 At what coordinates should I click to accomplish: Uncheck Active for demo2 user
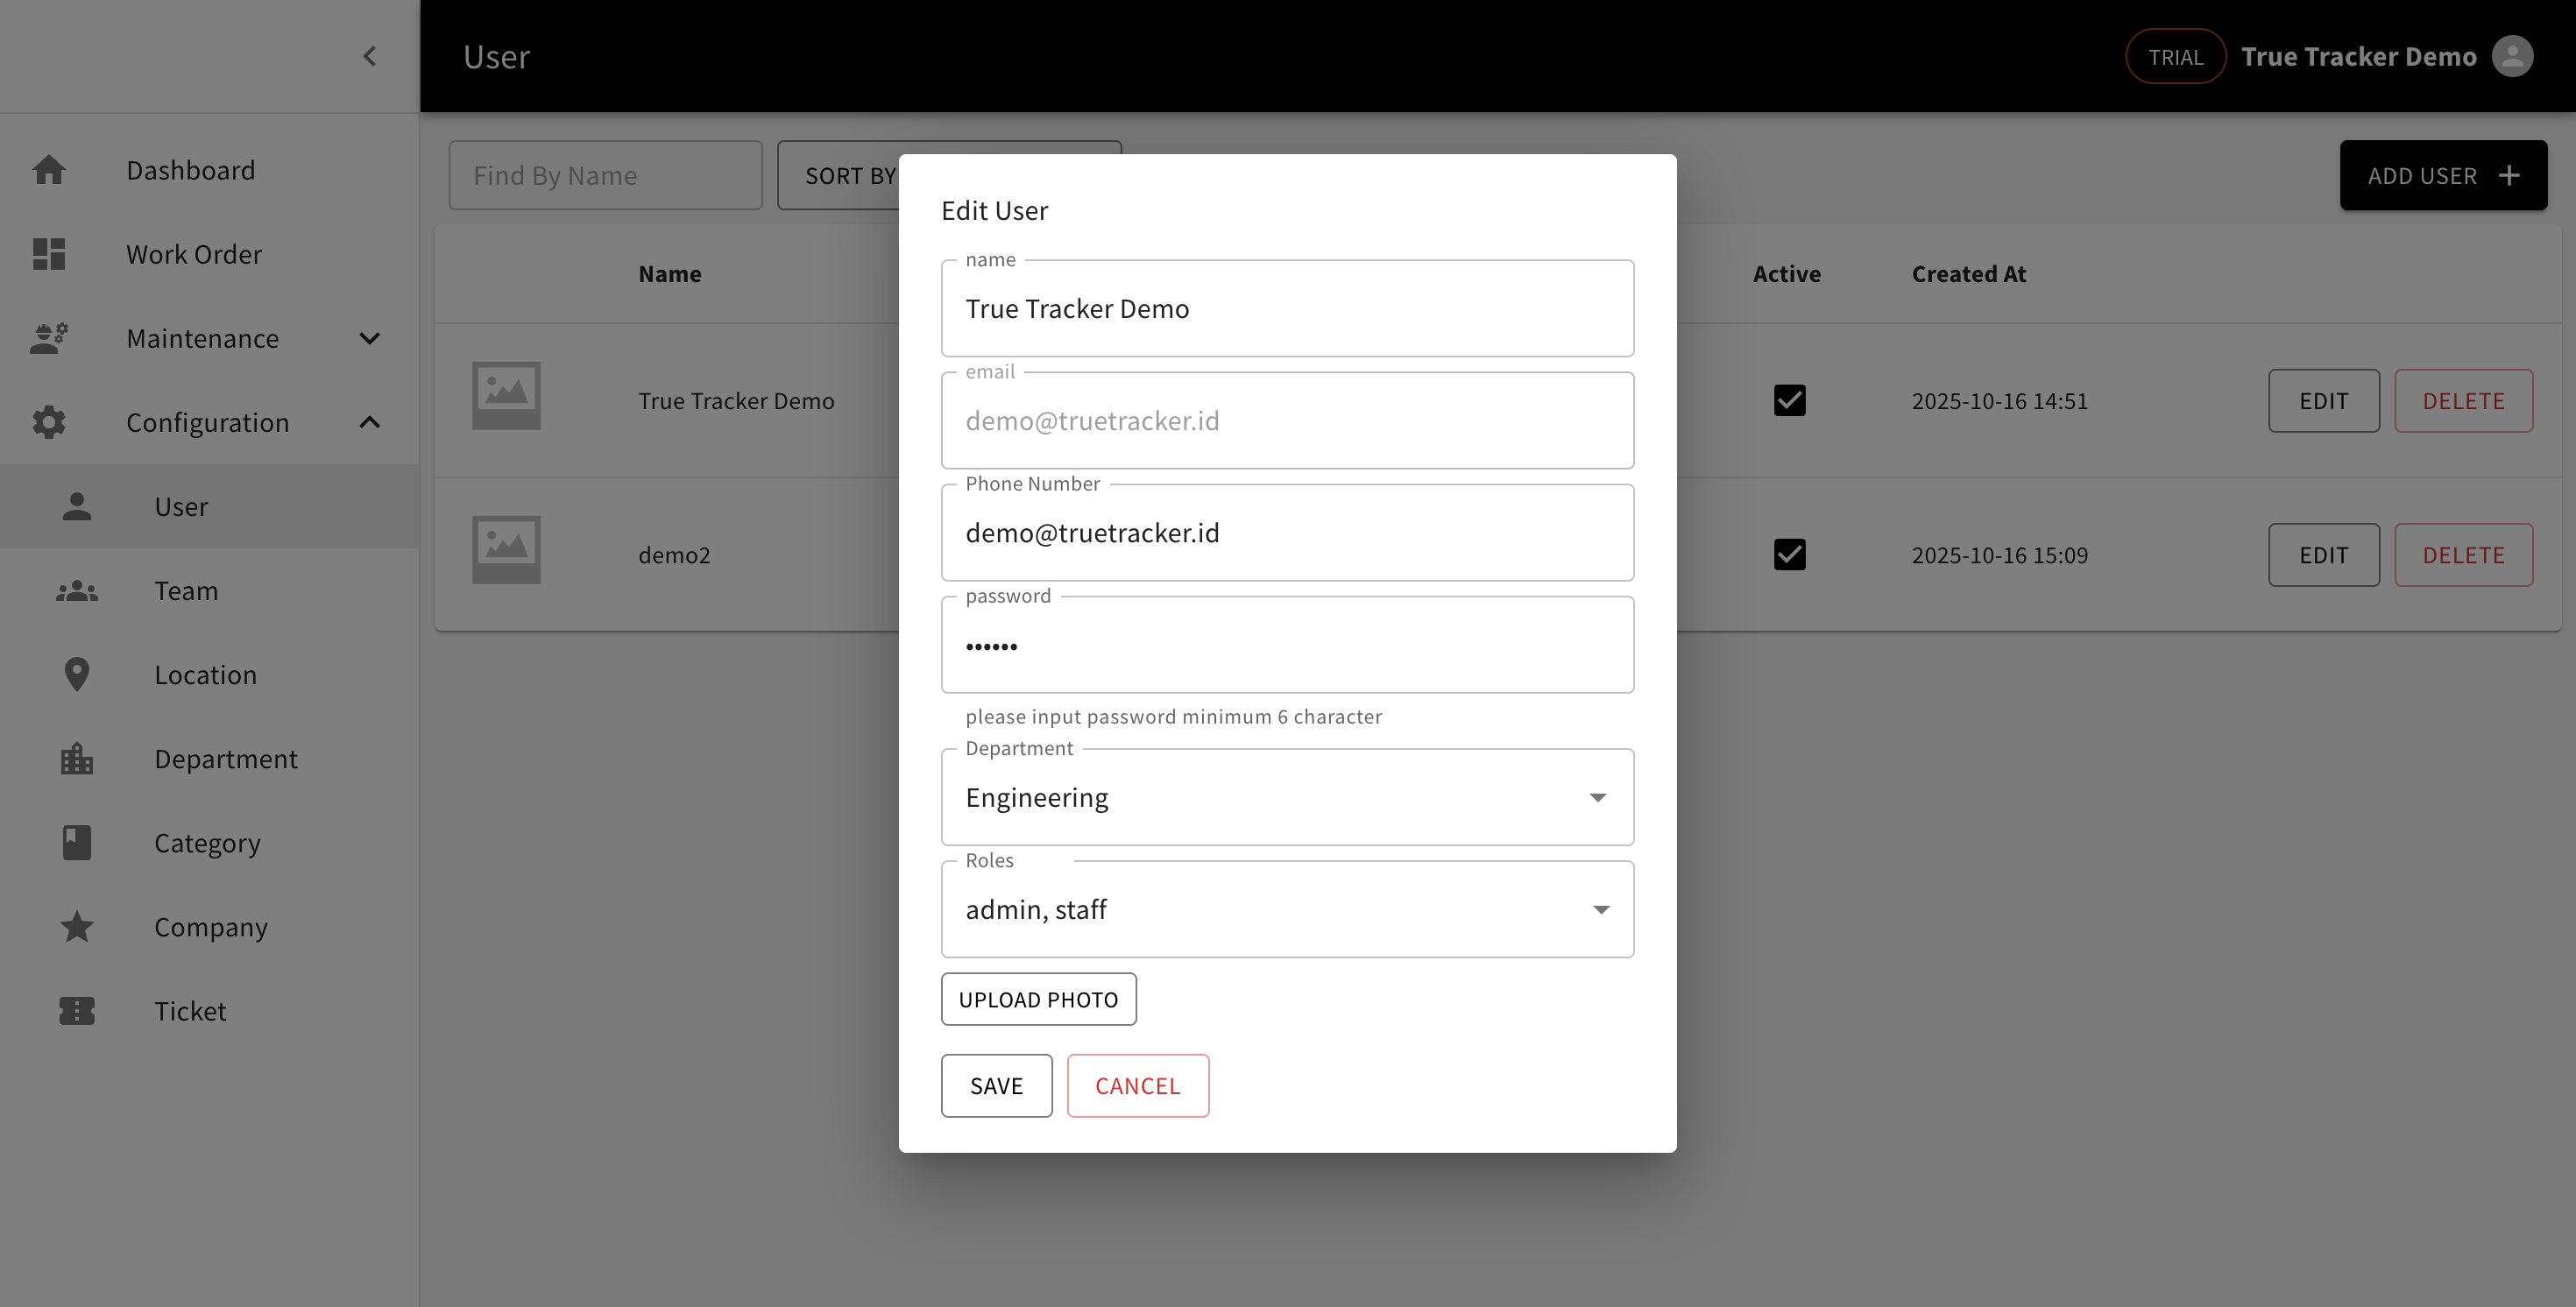(x=1791, y=554)
